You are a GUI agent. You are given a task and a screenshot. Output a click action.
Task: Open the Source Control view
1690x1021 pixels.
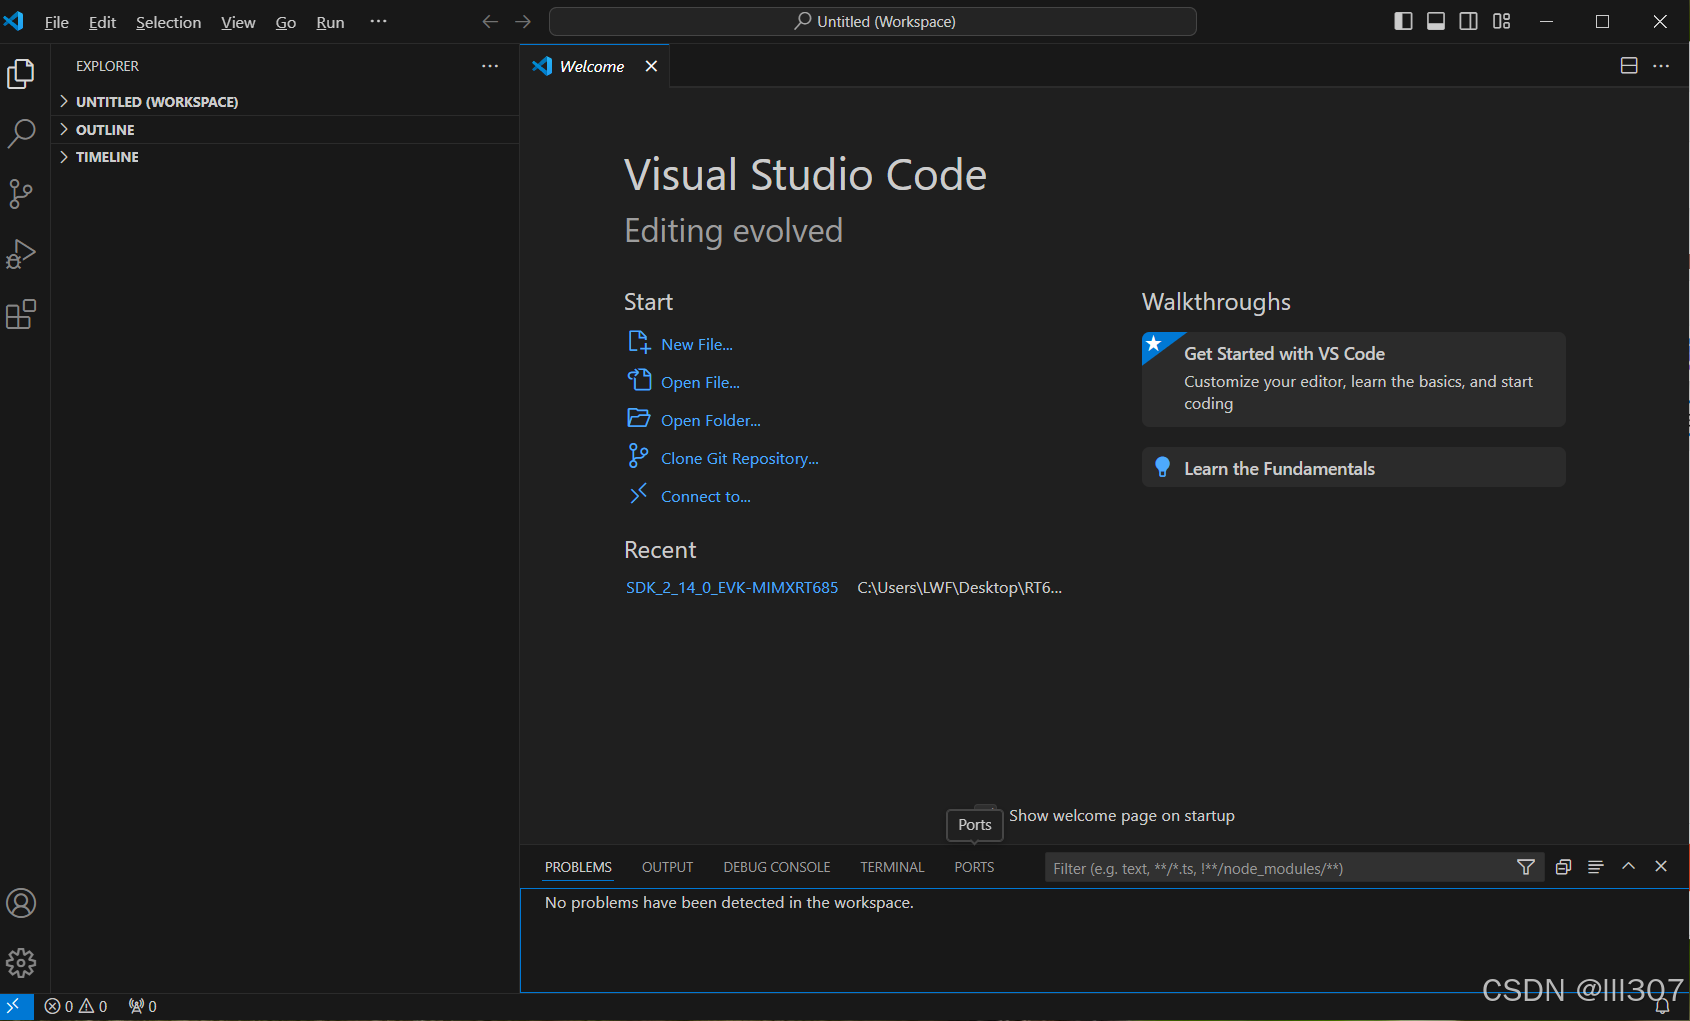(21, 194)
